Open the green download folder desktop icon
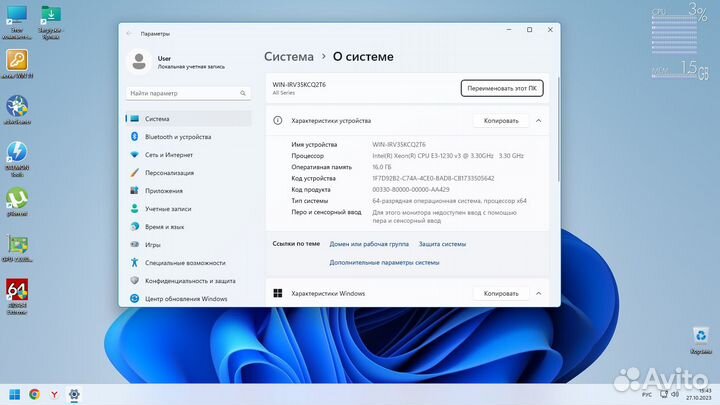Viewport: 720px width, 405px height. tap(51, 22)
